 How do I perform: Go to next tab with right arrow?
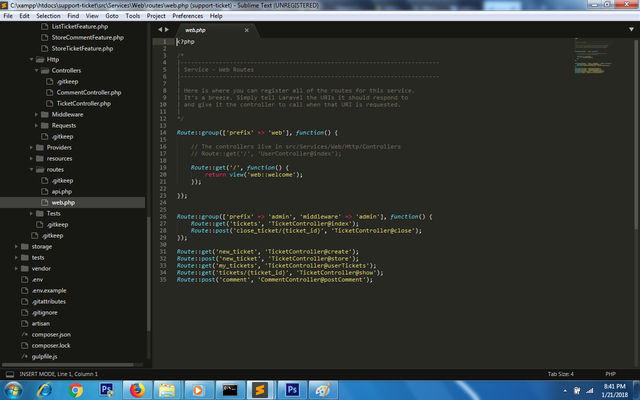coord(167,29)
